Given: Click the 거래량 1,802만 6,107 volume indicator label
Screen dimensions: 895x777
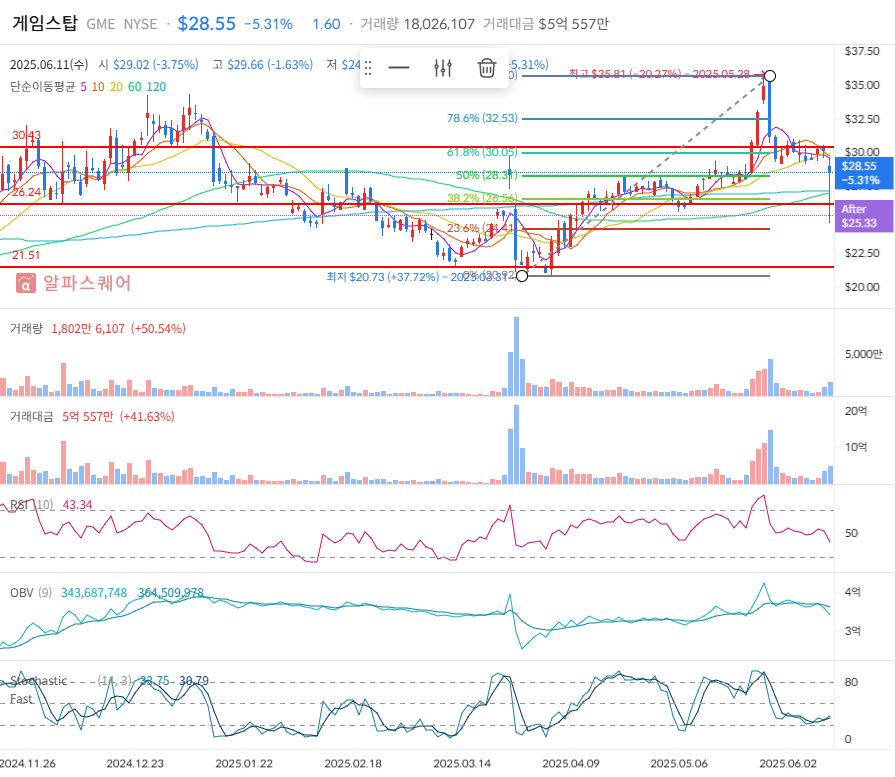Looking at the screenshot, I should [x=67, y=329].
